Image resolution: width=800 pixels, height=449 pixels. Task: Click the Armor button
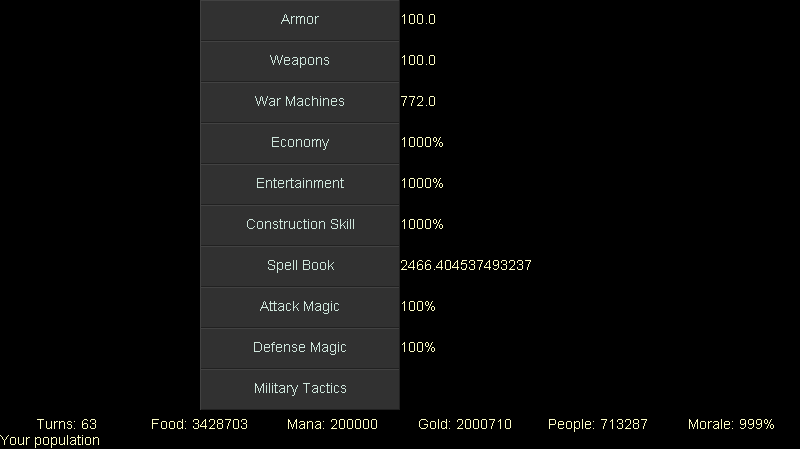[x=300, y=20]
